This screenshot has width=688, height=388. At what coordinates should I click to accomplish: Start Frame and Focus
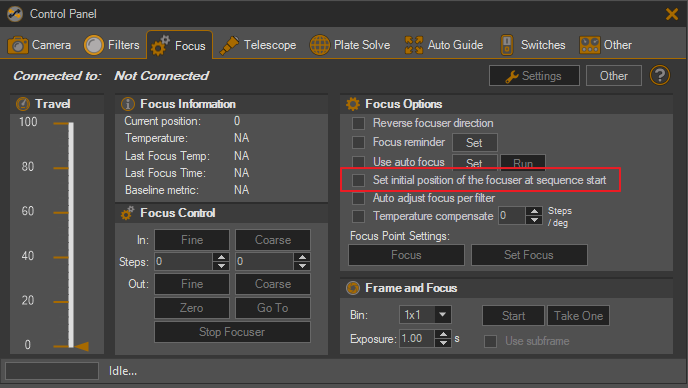(513, 316)
